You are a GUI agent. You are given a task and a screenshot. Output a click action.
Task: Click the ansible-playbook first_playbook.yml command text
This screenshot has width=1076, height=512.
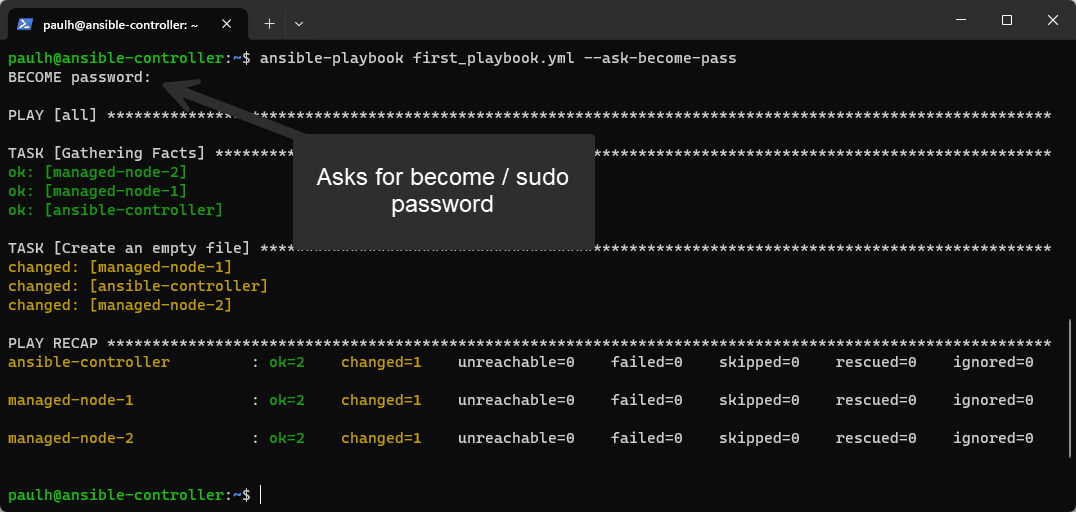pos(498,58)
